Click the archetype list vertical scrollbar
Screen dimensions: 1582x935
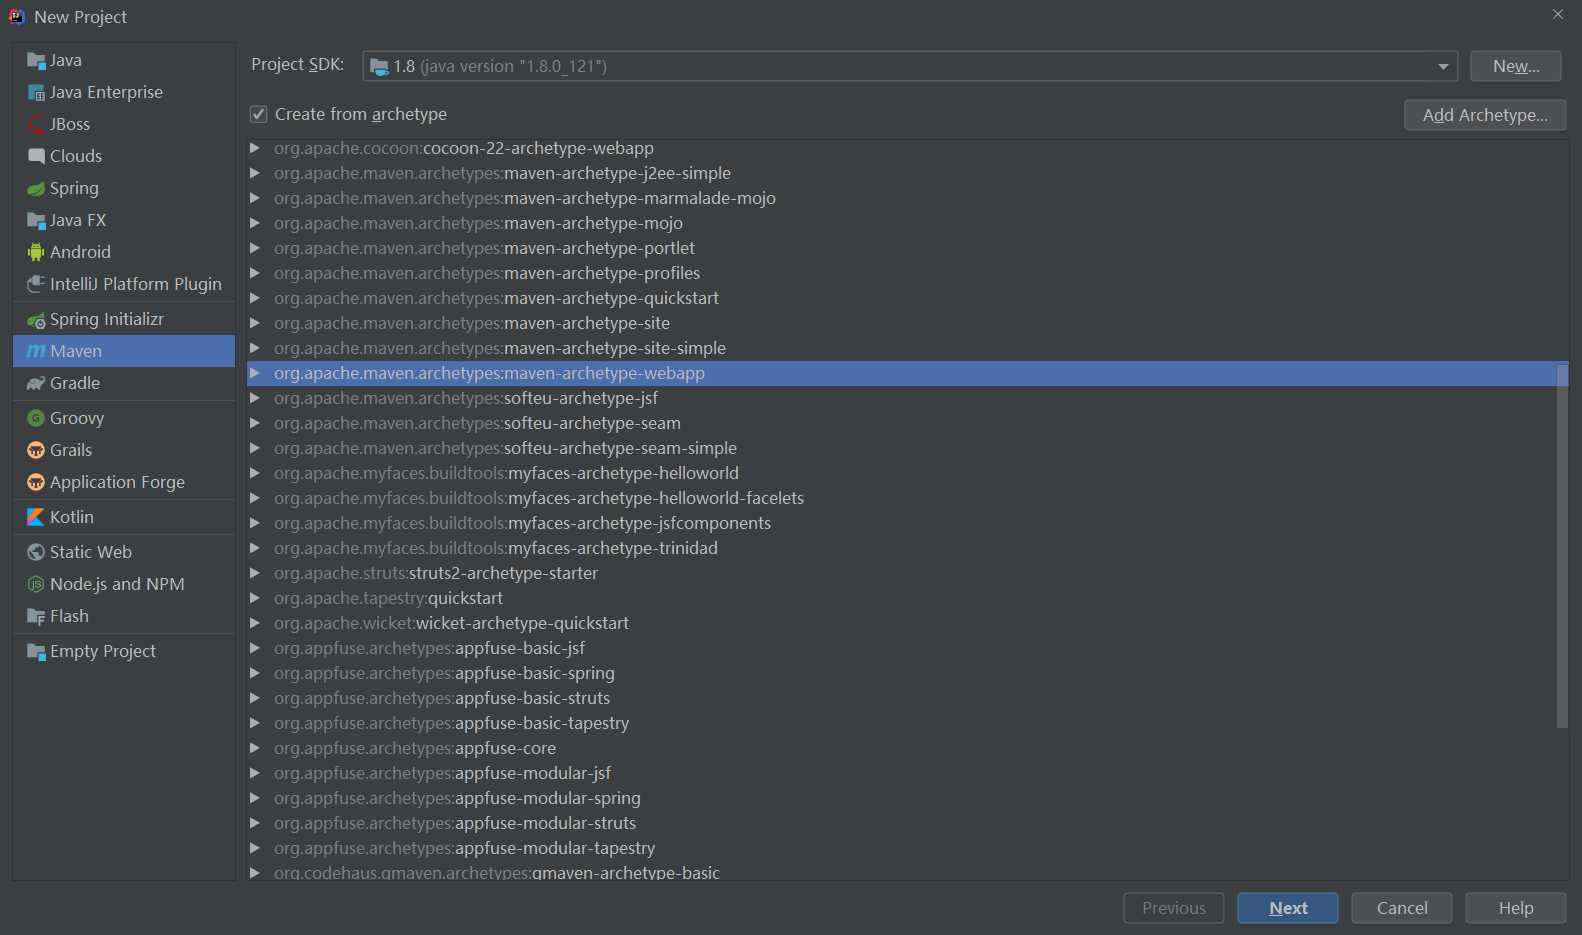(x=1562, y=545)
